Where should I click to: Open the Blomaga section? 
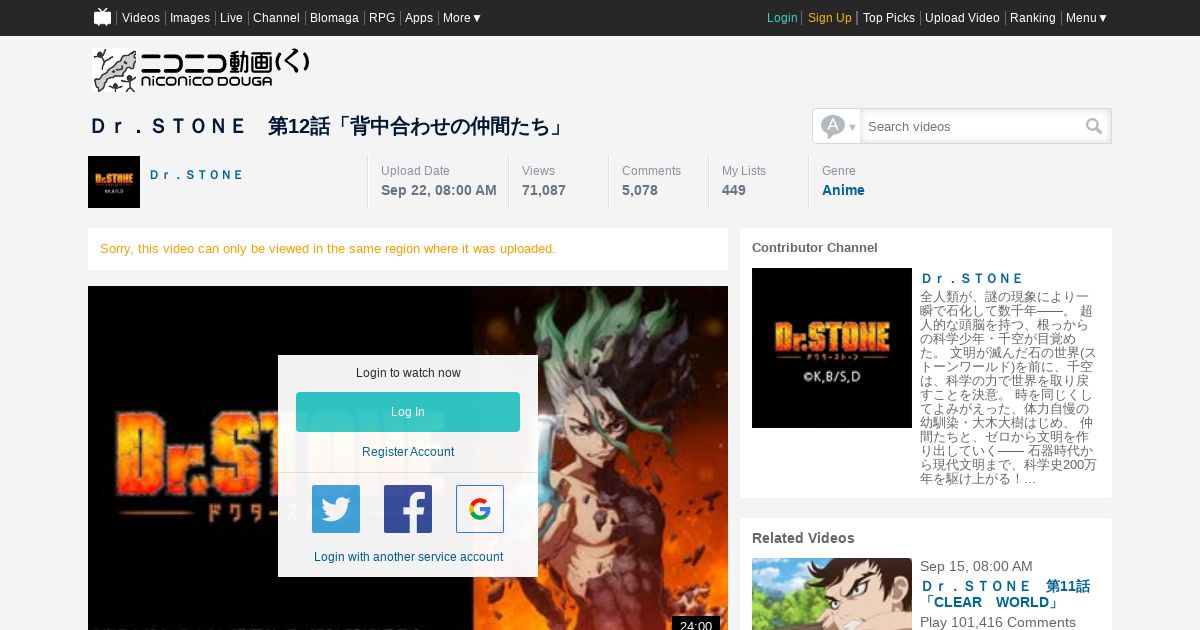point(334,18)
